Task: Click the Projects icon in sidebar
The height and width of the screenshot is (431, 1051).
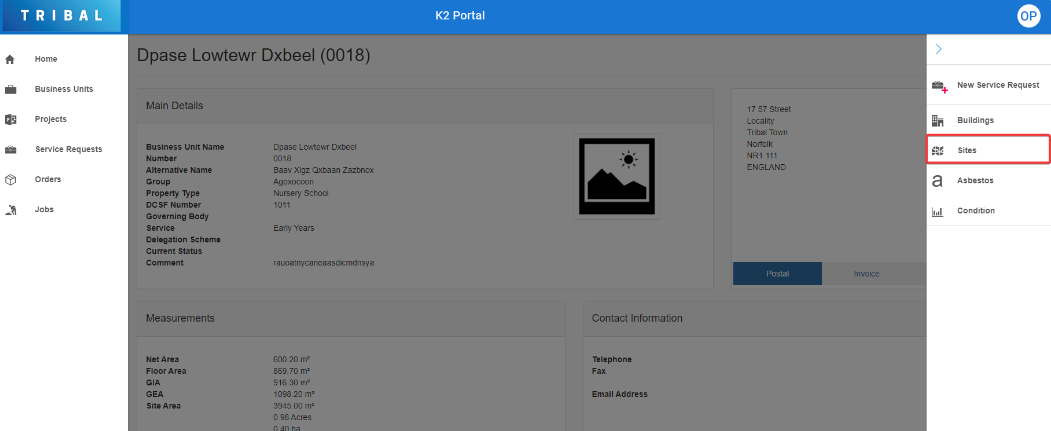Action: pos(11,119)
